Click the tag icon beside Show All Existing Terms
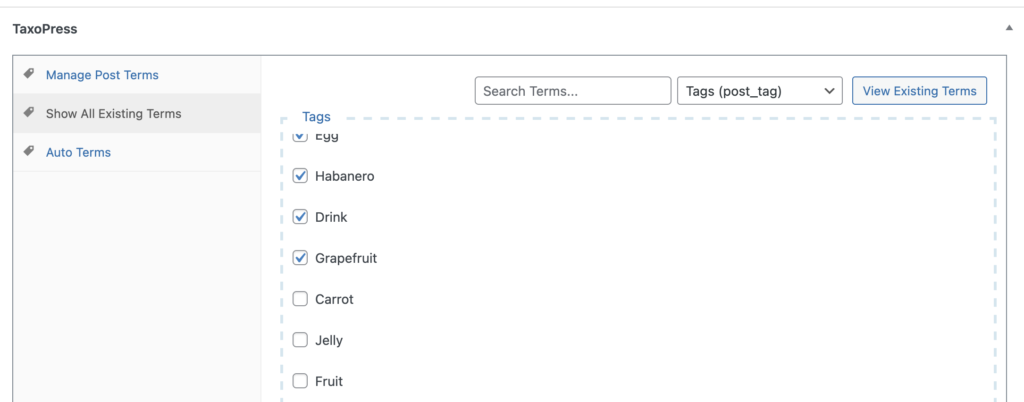 (29, 113)
